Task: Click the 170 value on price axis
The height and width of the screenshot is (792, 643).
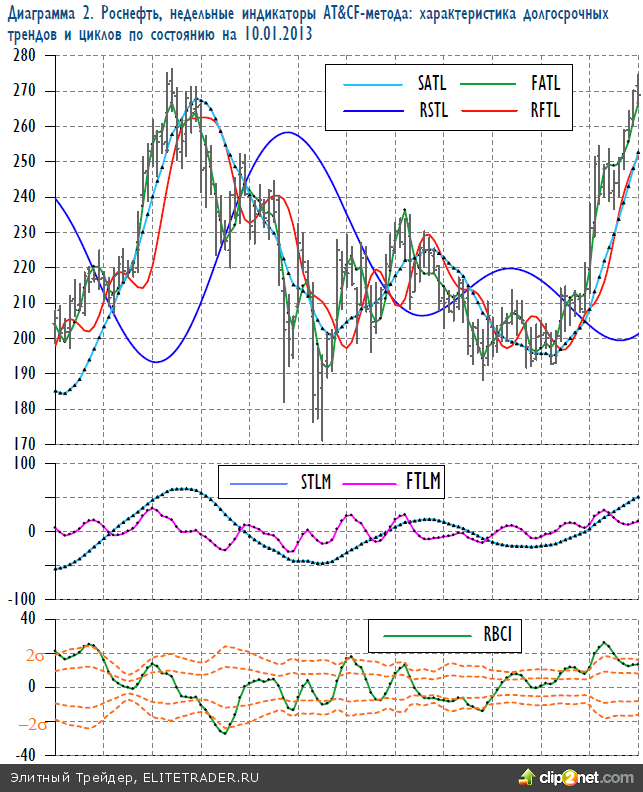Action: click(x=23, y=444)
